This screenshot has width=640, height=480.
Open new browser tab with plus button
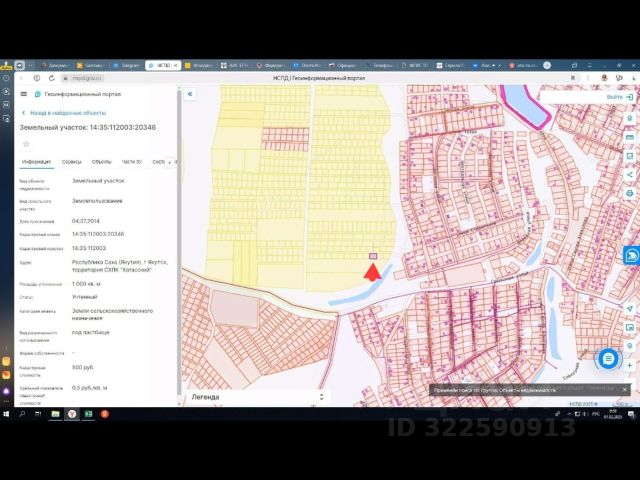547,65
